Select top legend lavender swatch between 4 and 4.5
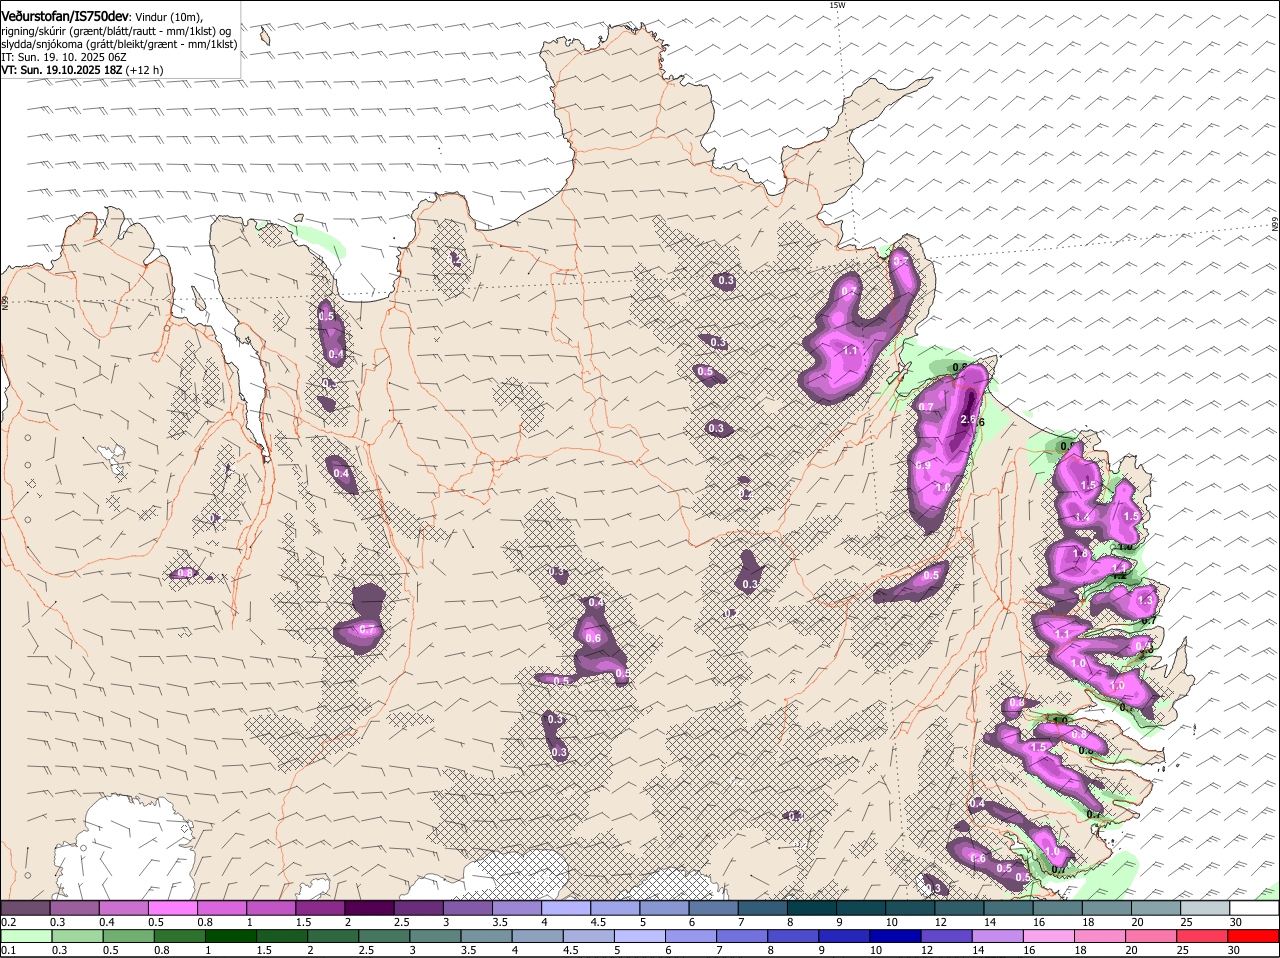This screenshot has width=1280, height=958. (566, 907)
